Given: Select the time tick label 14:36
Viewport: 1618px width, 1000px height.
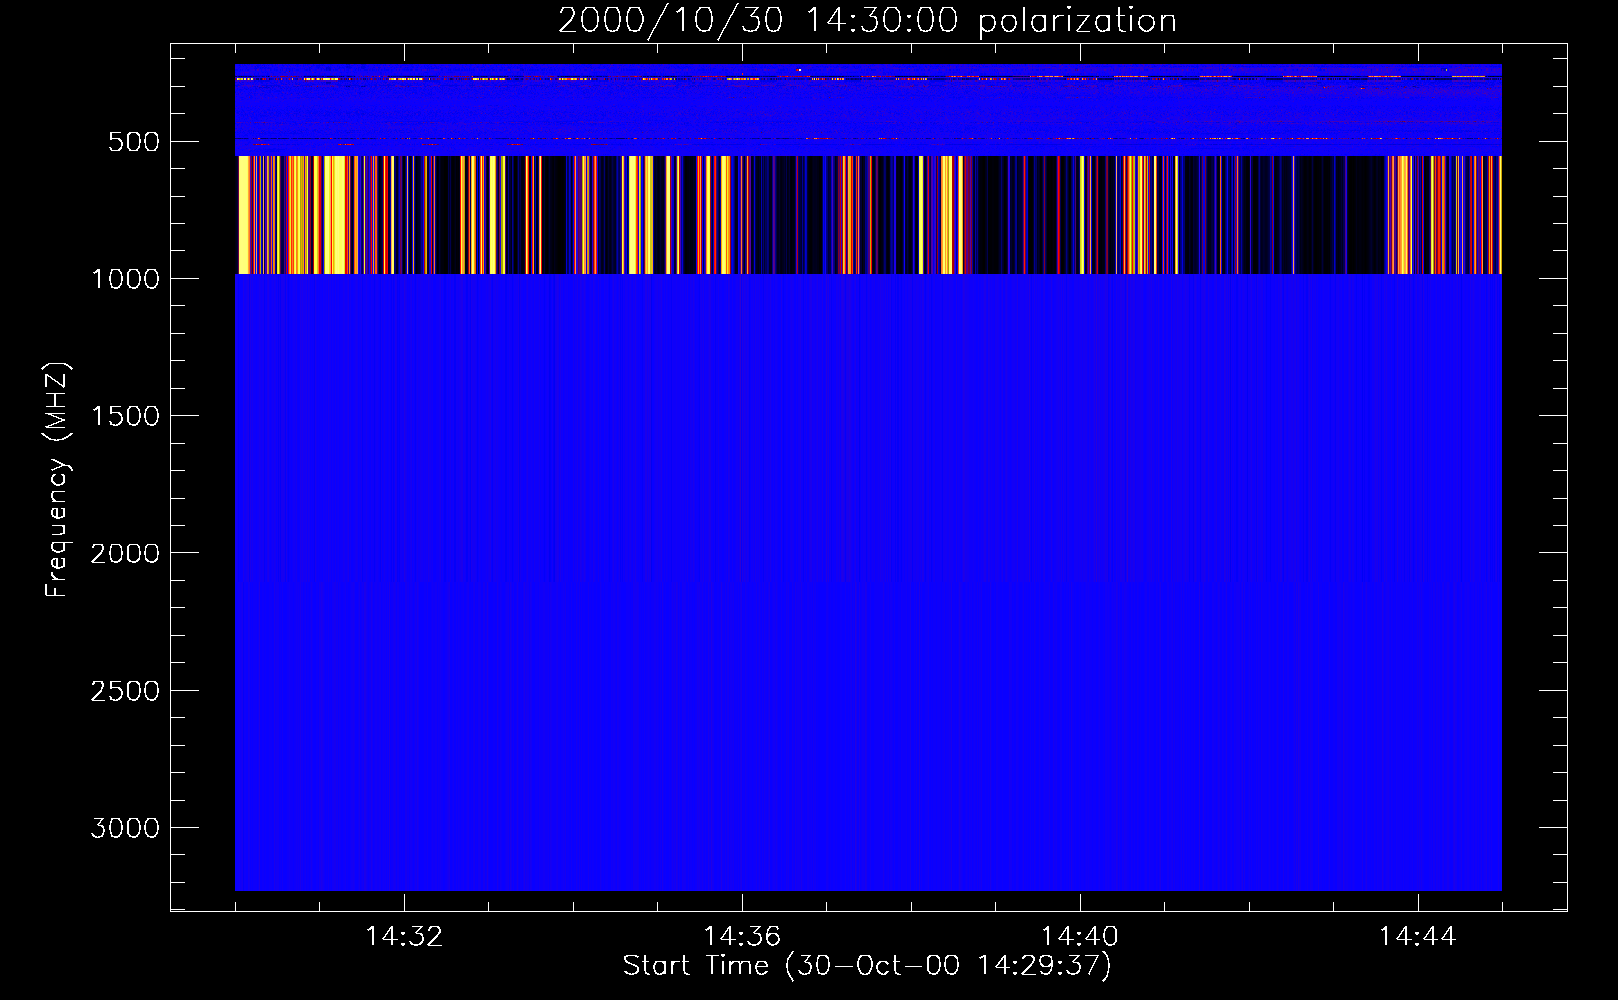Looking at the screenshot, I should click(x=742, y=937).
